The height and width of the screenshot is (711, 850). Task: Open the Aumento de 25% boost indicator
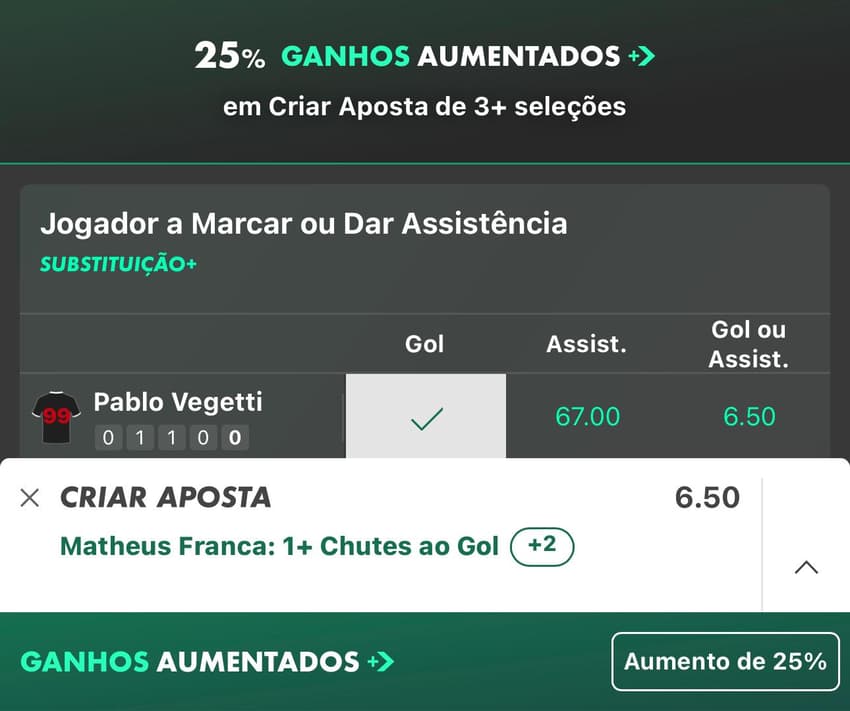coord(725,661)
